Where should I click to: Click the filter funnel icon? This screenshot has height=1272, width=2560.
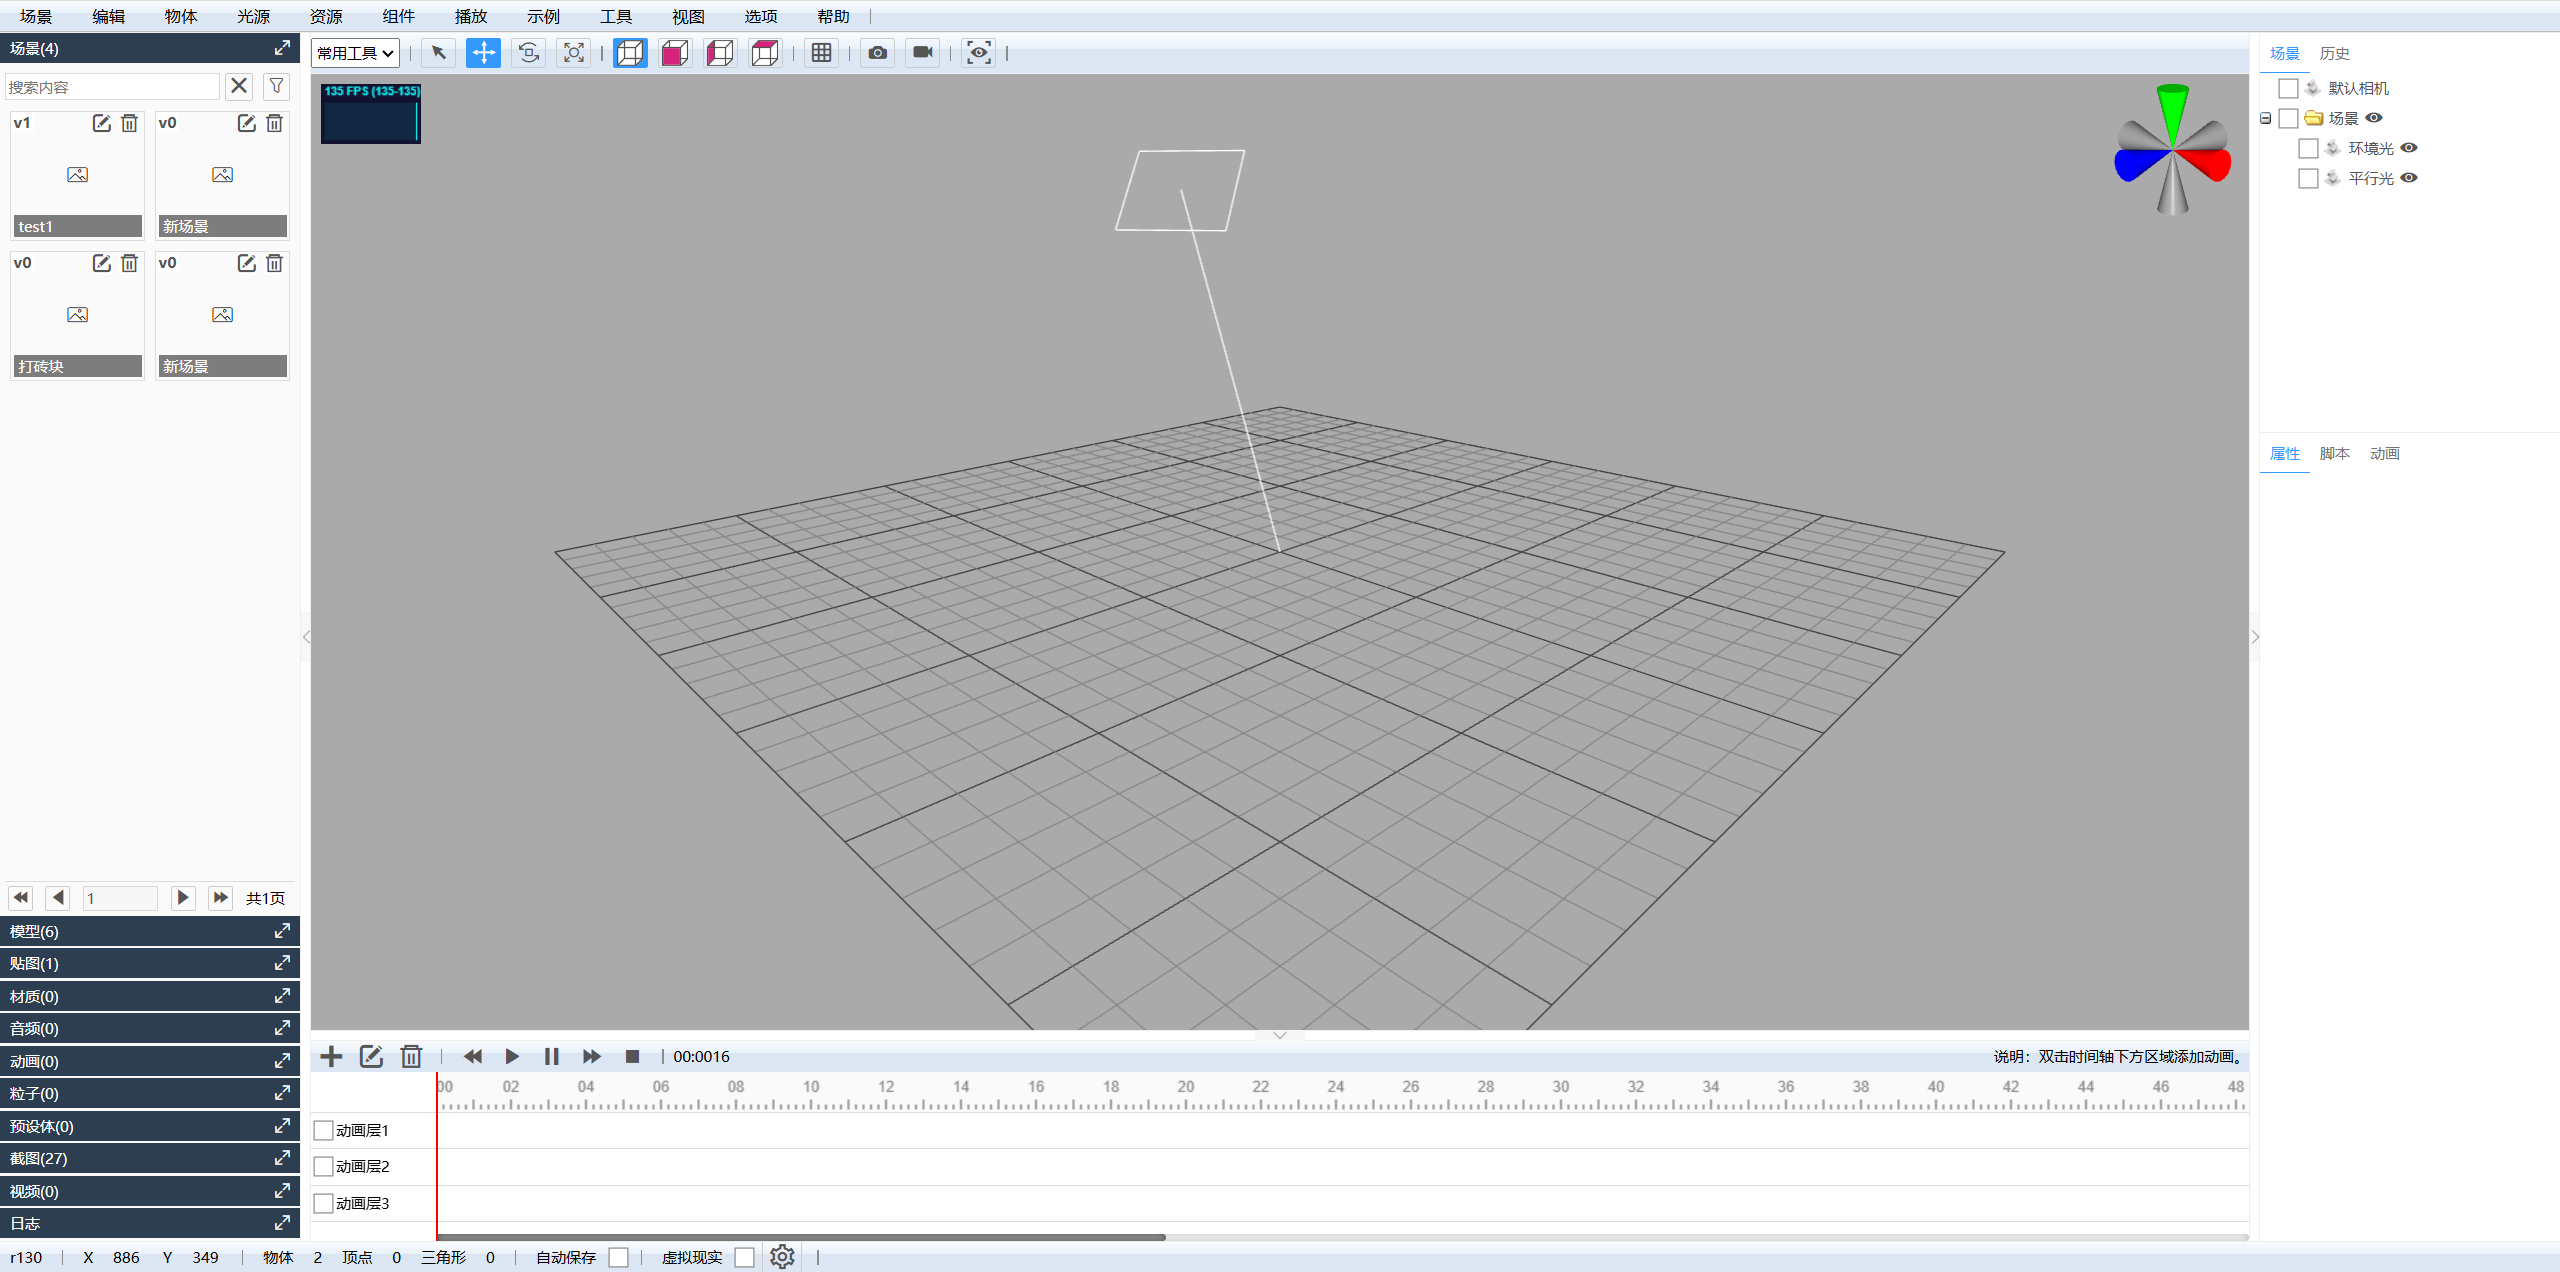276,86
